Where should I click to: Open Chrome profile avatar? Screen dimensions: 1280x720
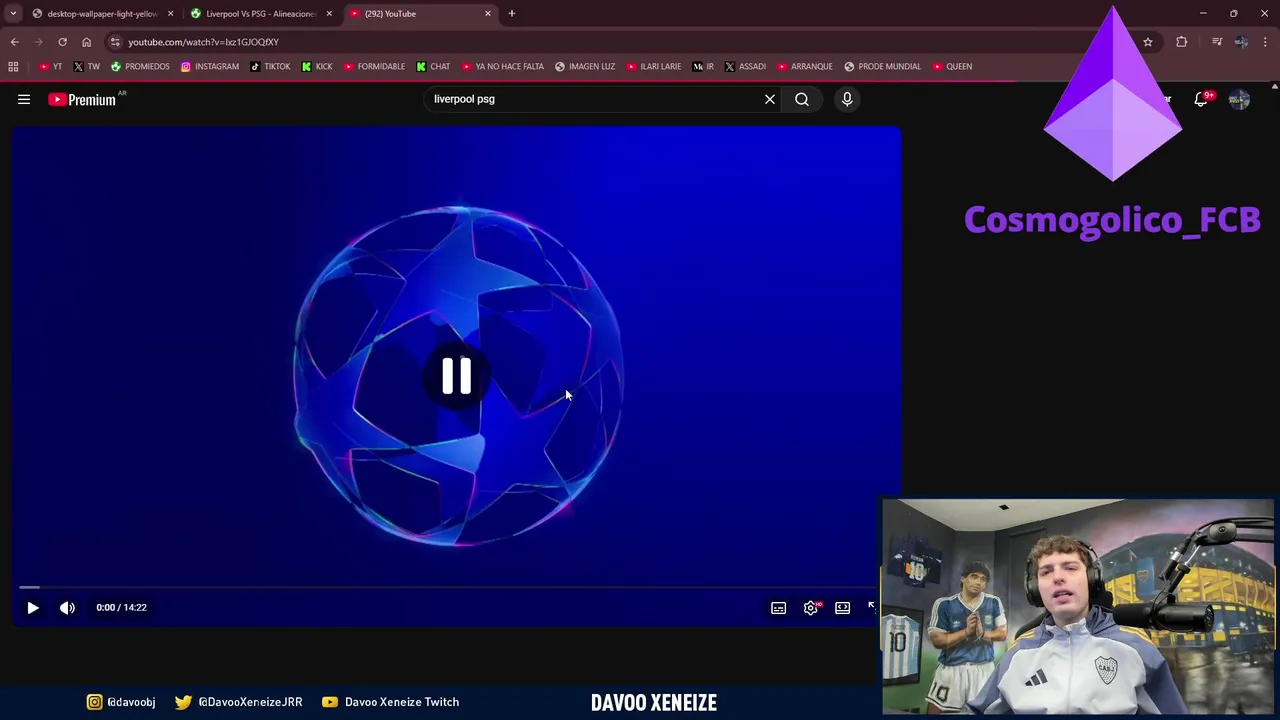tap(1241, 42)
